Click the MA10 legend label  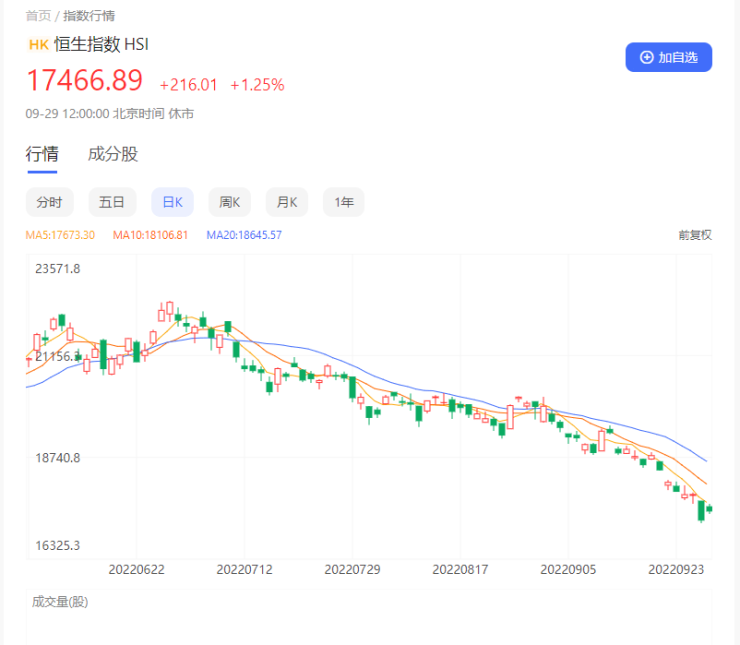click(x=150, y=235)
